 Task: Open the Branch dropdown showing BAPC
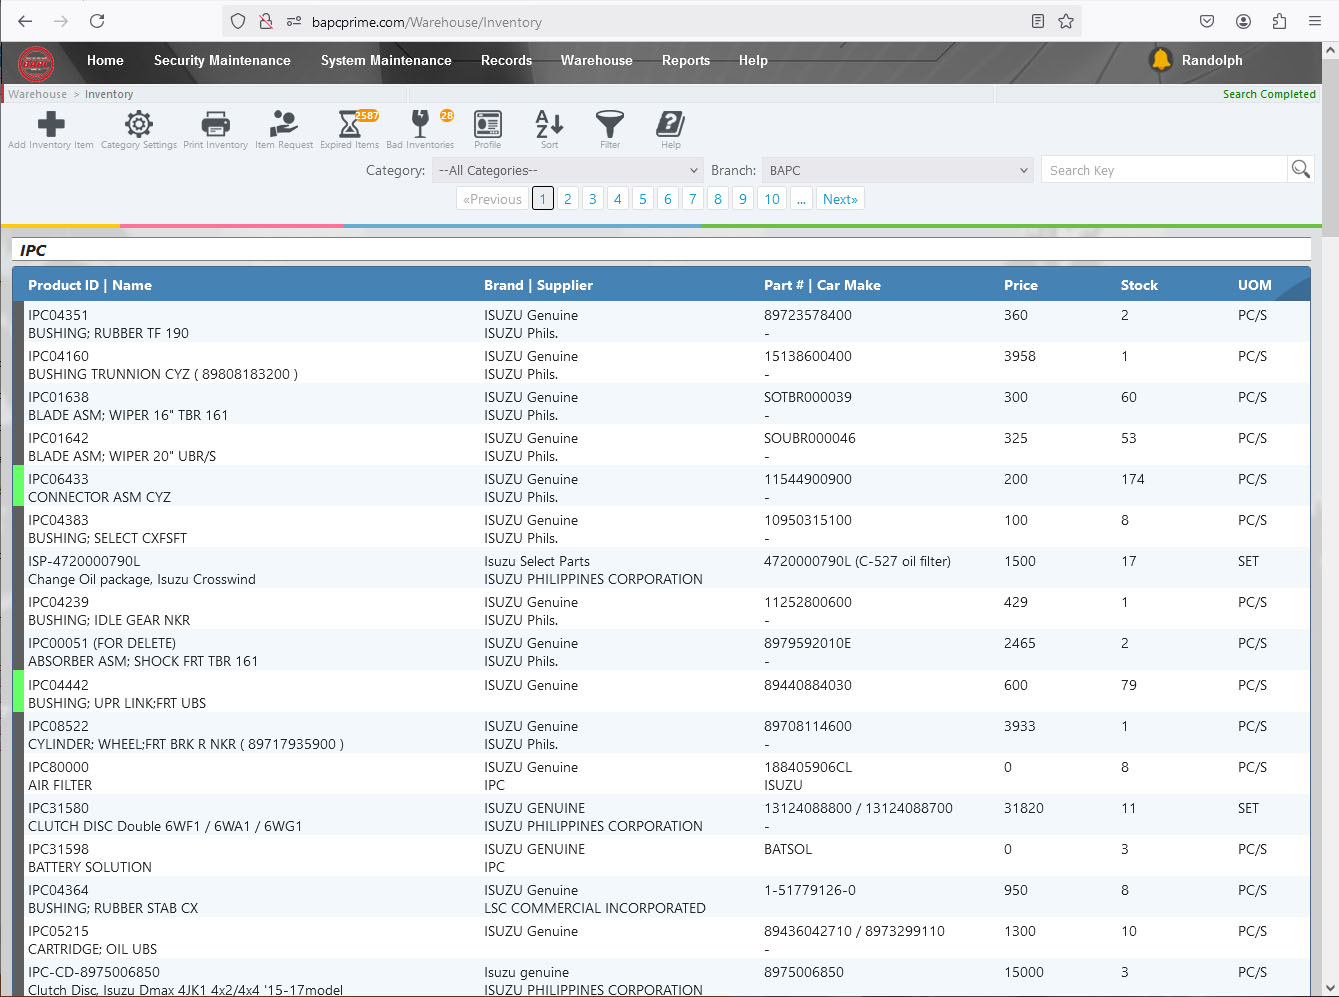(x=898, y=171)
